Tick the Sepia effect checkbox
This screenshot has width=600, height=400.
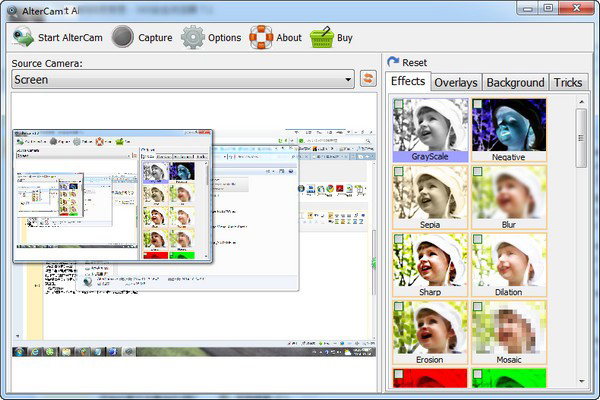point(399,171)
